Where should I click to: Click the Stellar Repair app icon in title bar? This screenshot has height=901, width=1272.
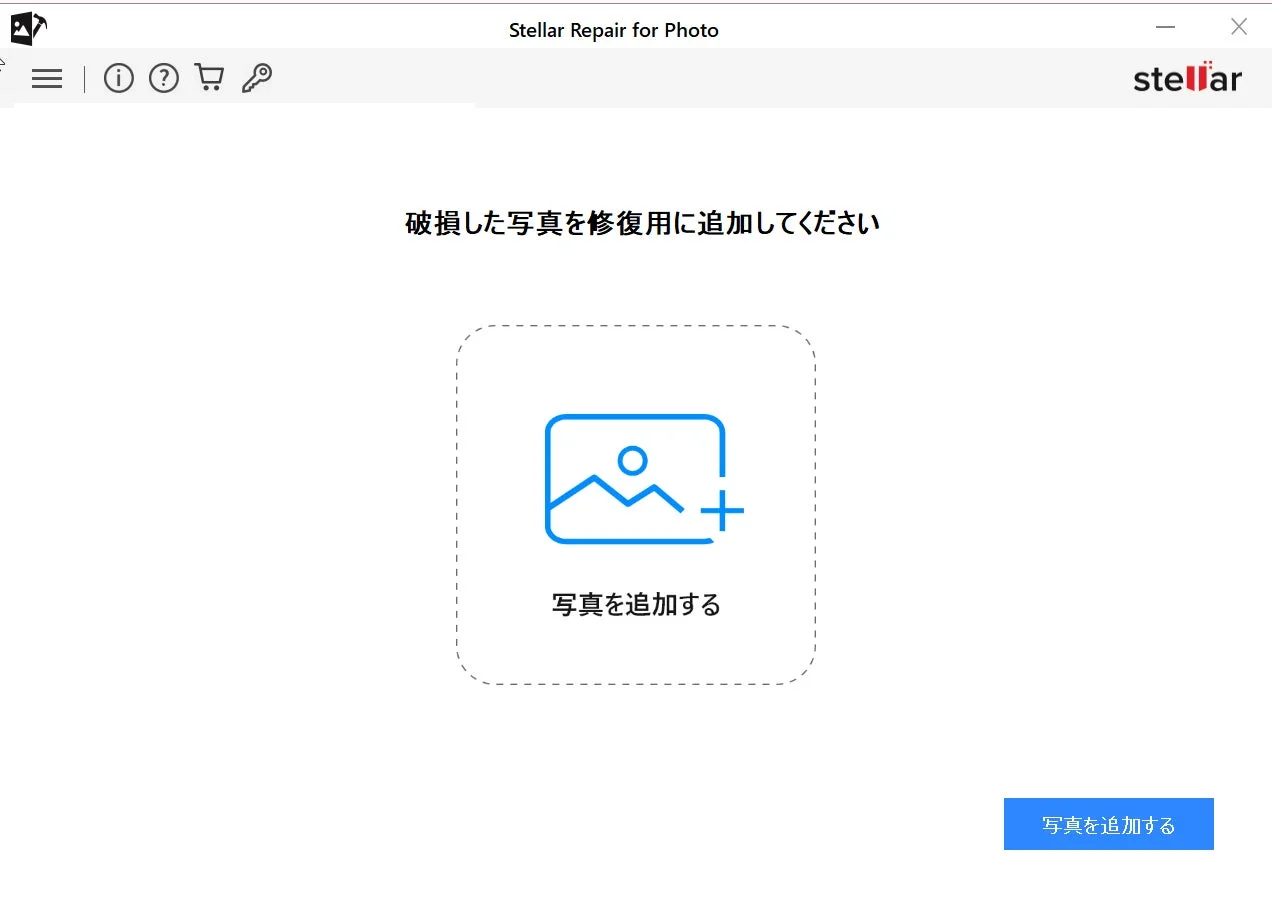[x=29, y=28]
